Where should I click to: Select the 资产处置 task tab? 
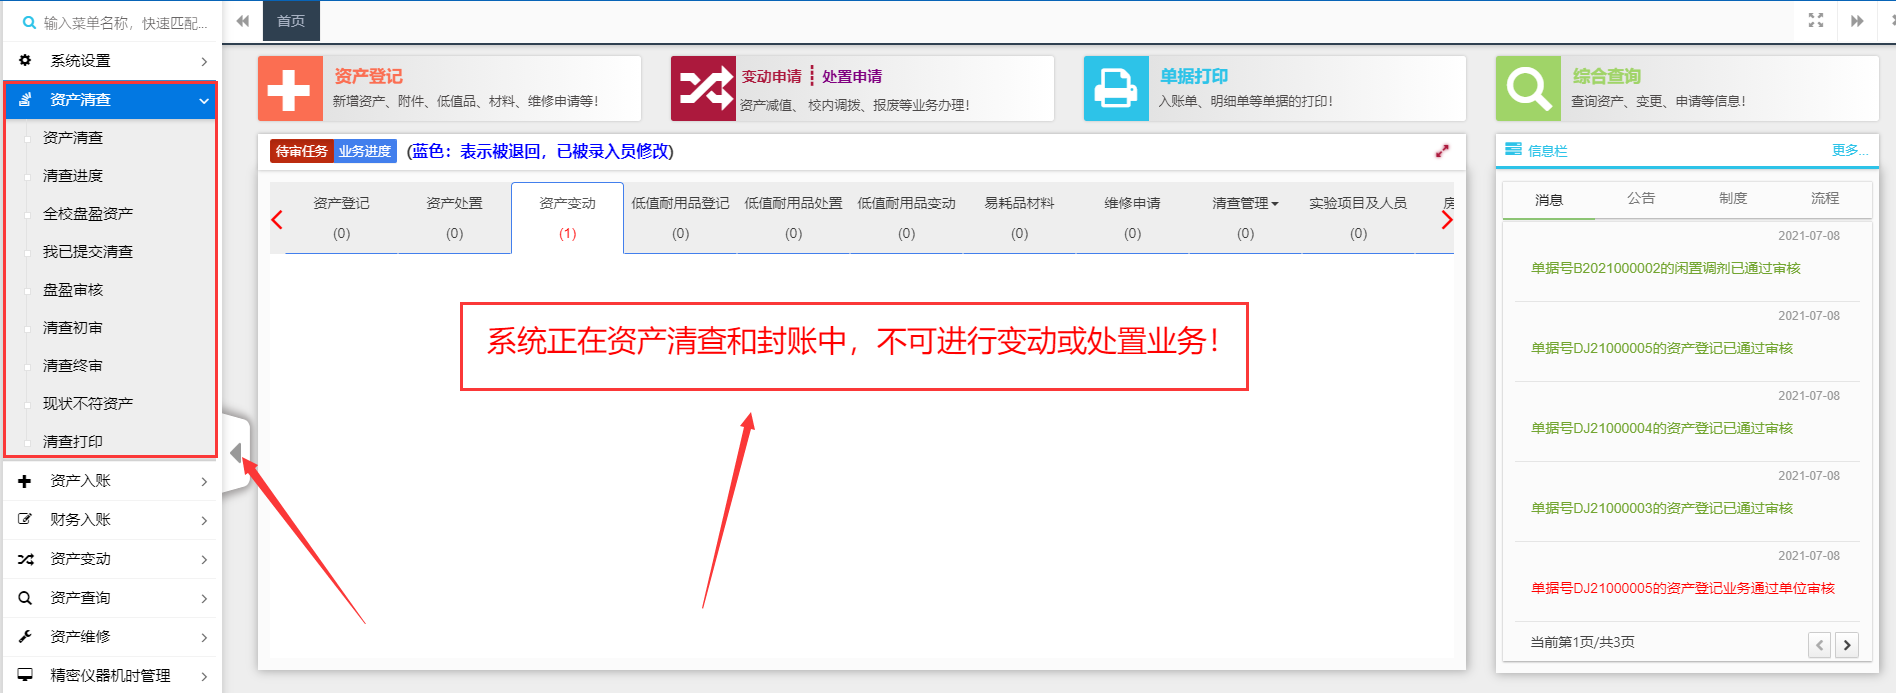click(x=454, y=217)
